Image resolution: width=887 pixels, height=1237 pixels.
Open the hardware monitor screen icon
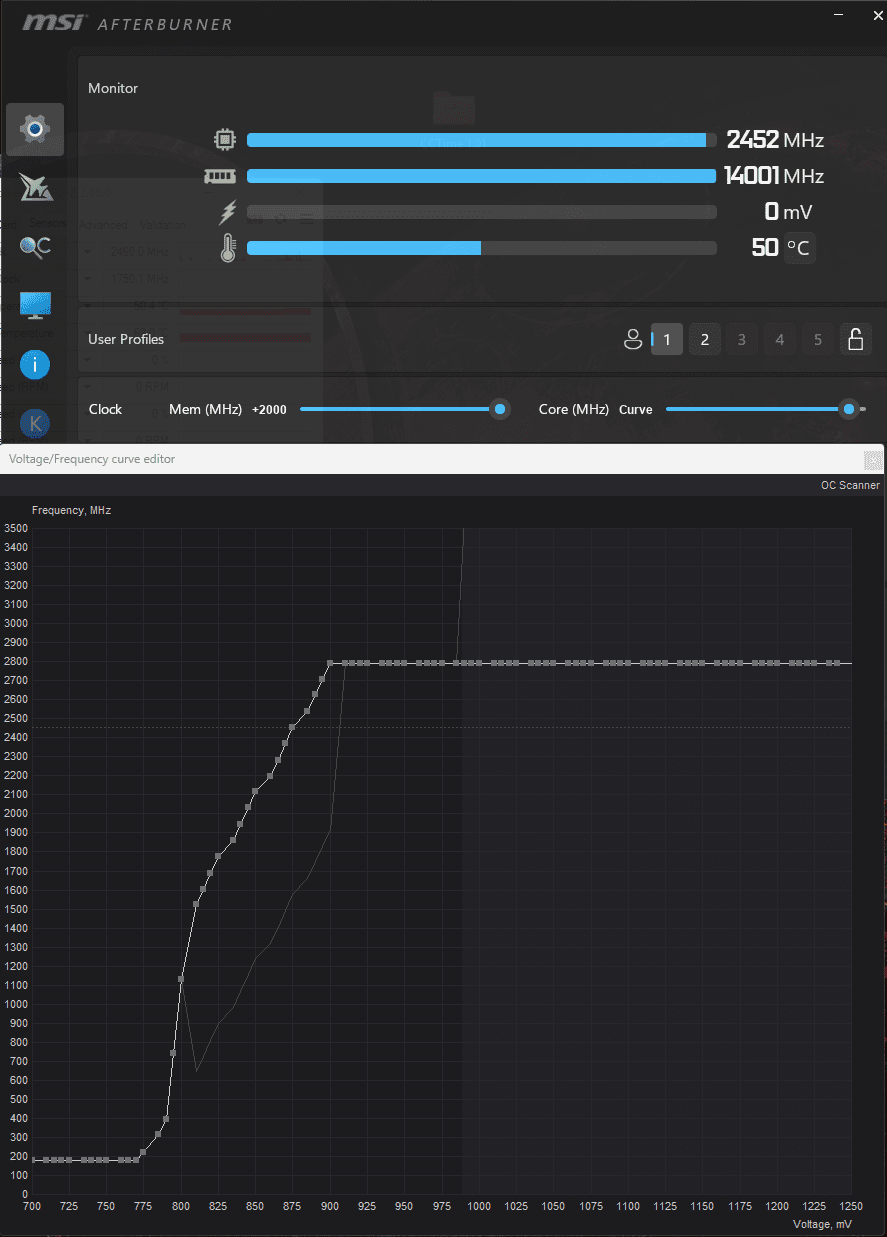35,305
